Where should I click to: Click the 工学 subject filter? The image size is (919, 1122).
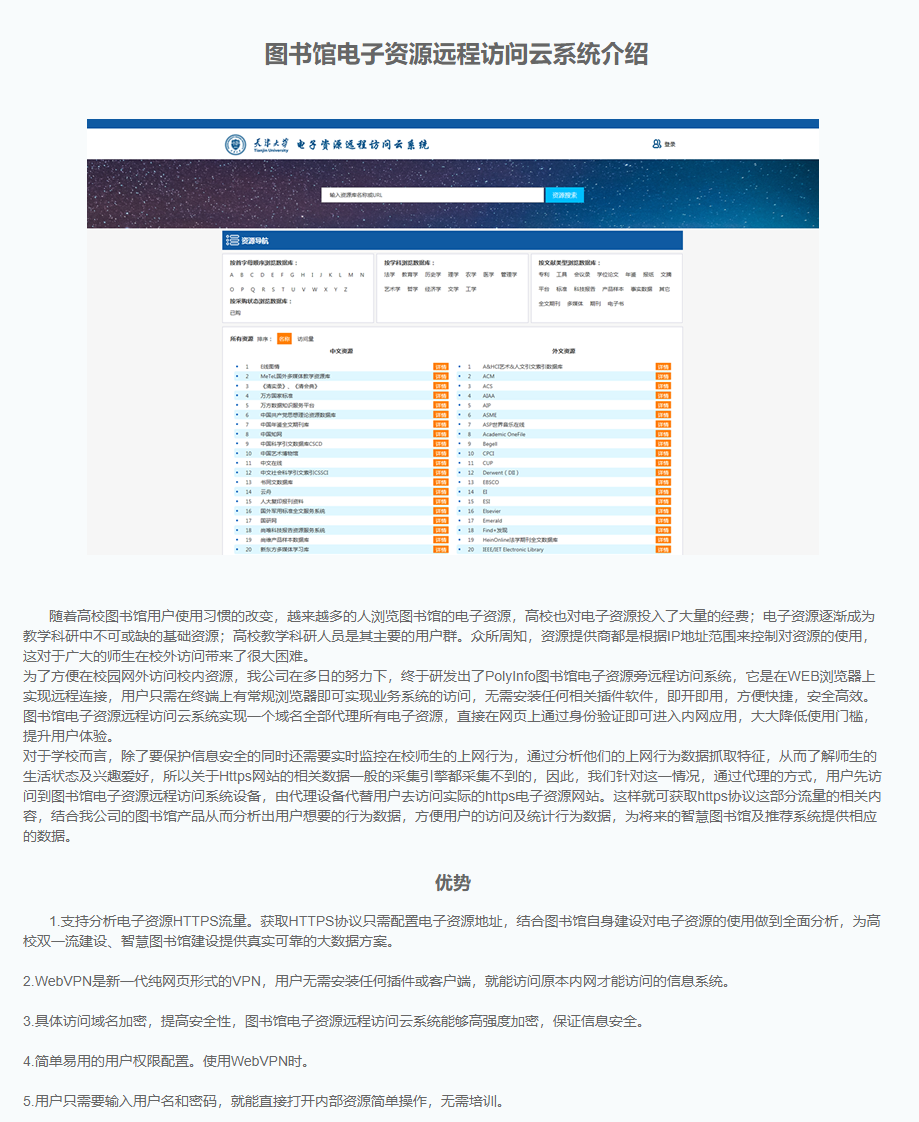point(471,289)
